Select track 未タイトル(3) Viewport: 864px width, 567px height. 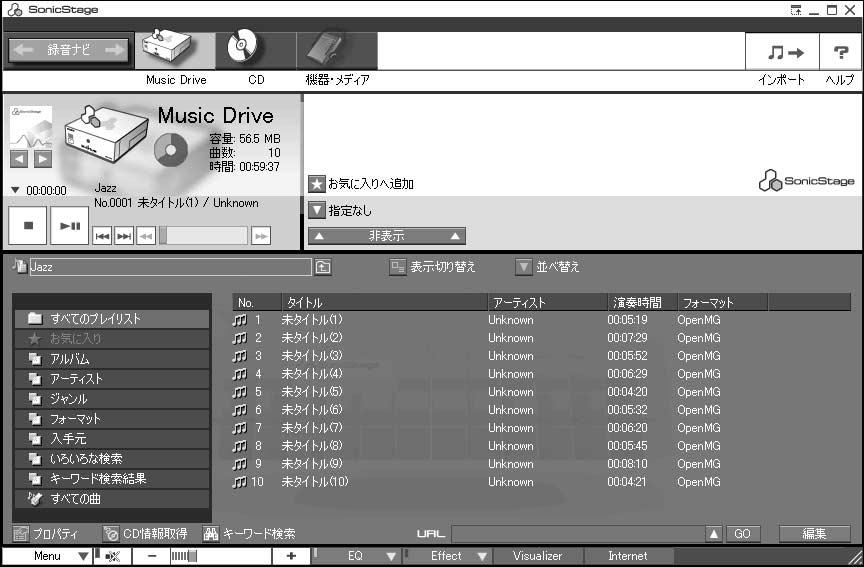(312, 356)
